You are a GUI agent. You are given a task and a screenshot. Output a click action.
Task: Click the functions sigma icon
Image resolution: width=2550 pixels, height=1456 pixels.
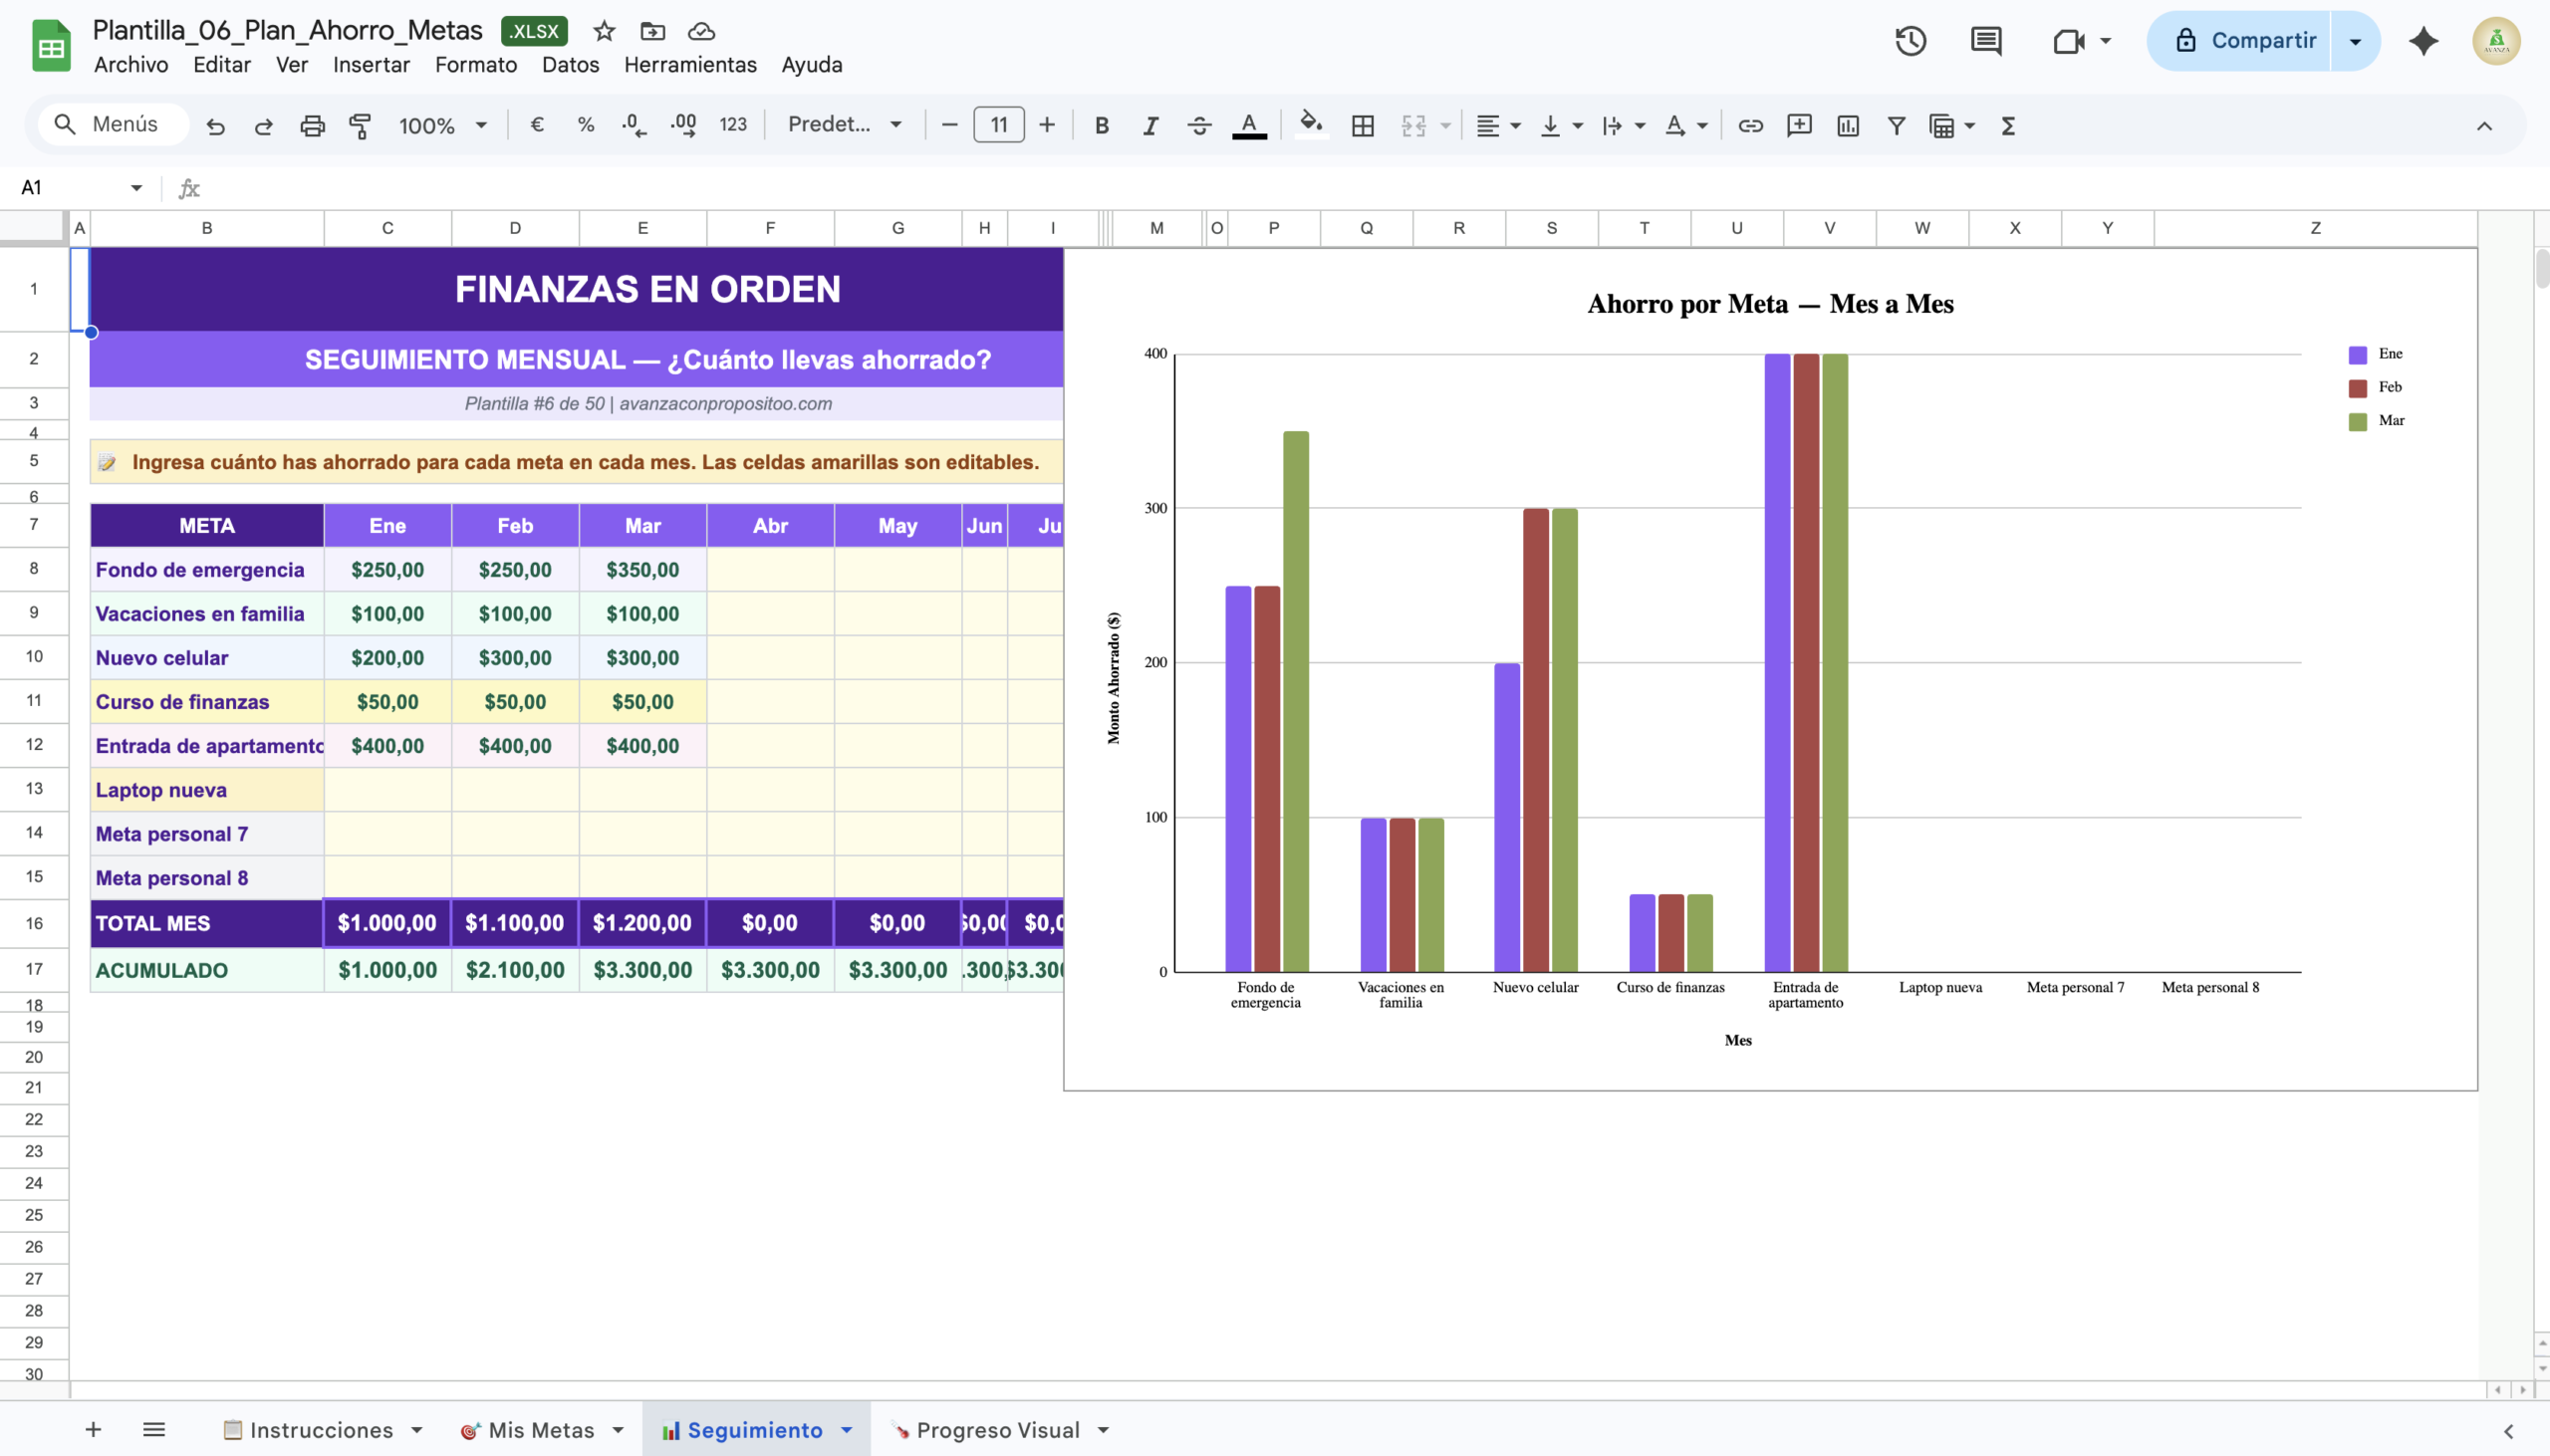(x=2008, y=125)
